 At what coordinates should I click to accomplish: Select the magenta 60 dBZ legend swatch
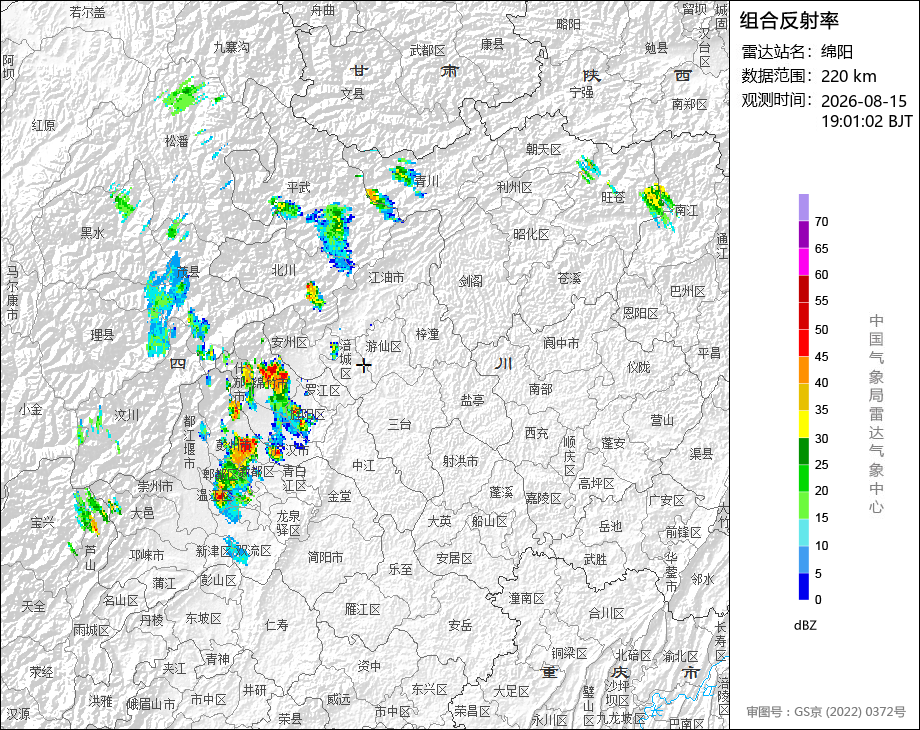tap(804, 261)
